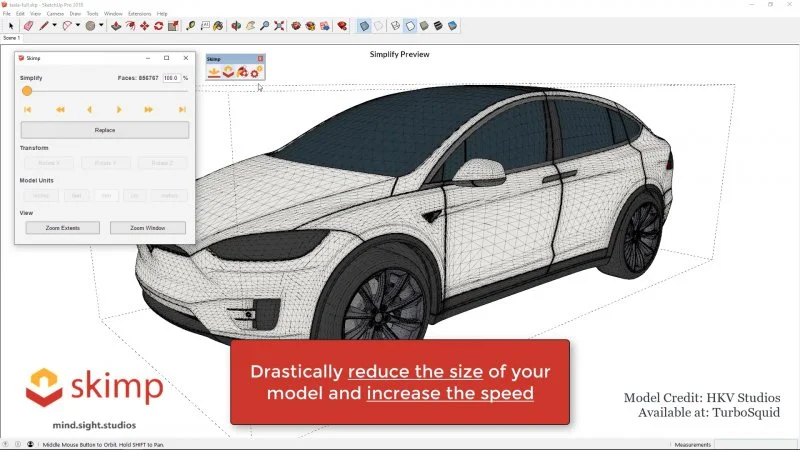Open the File menu
This screenshot has width=800, height=450.
tap(7, 14)
